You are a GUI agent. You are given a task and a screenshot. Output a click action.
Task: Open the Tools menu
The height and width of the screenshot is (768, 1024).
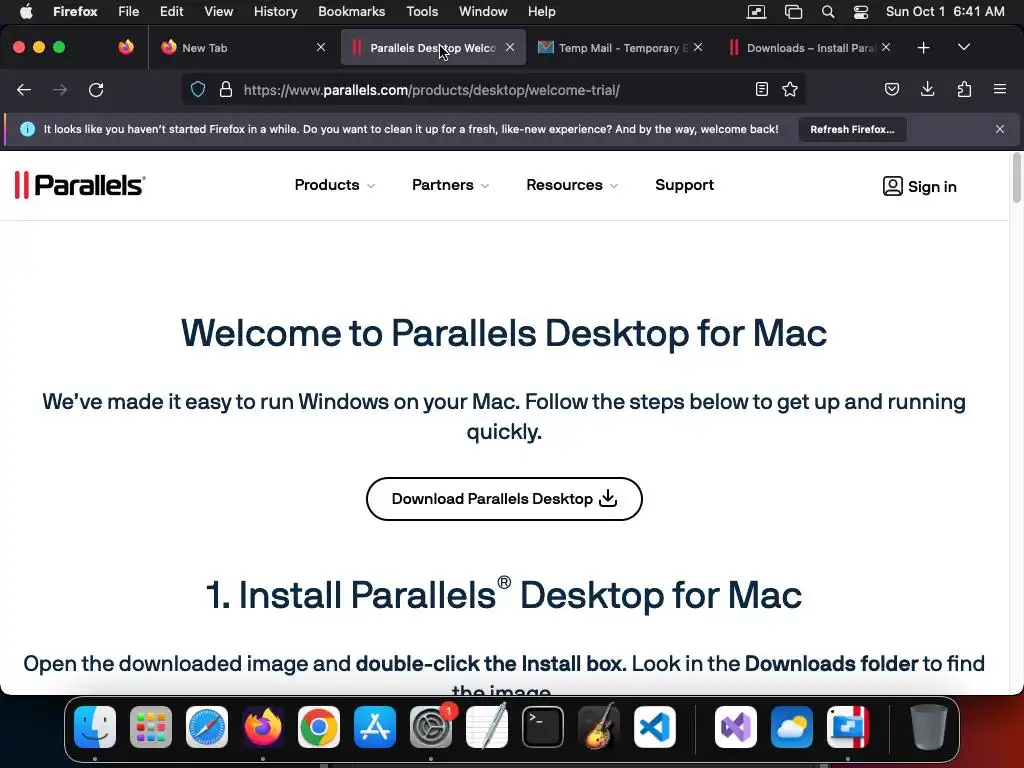422,12
